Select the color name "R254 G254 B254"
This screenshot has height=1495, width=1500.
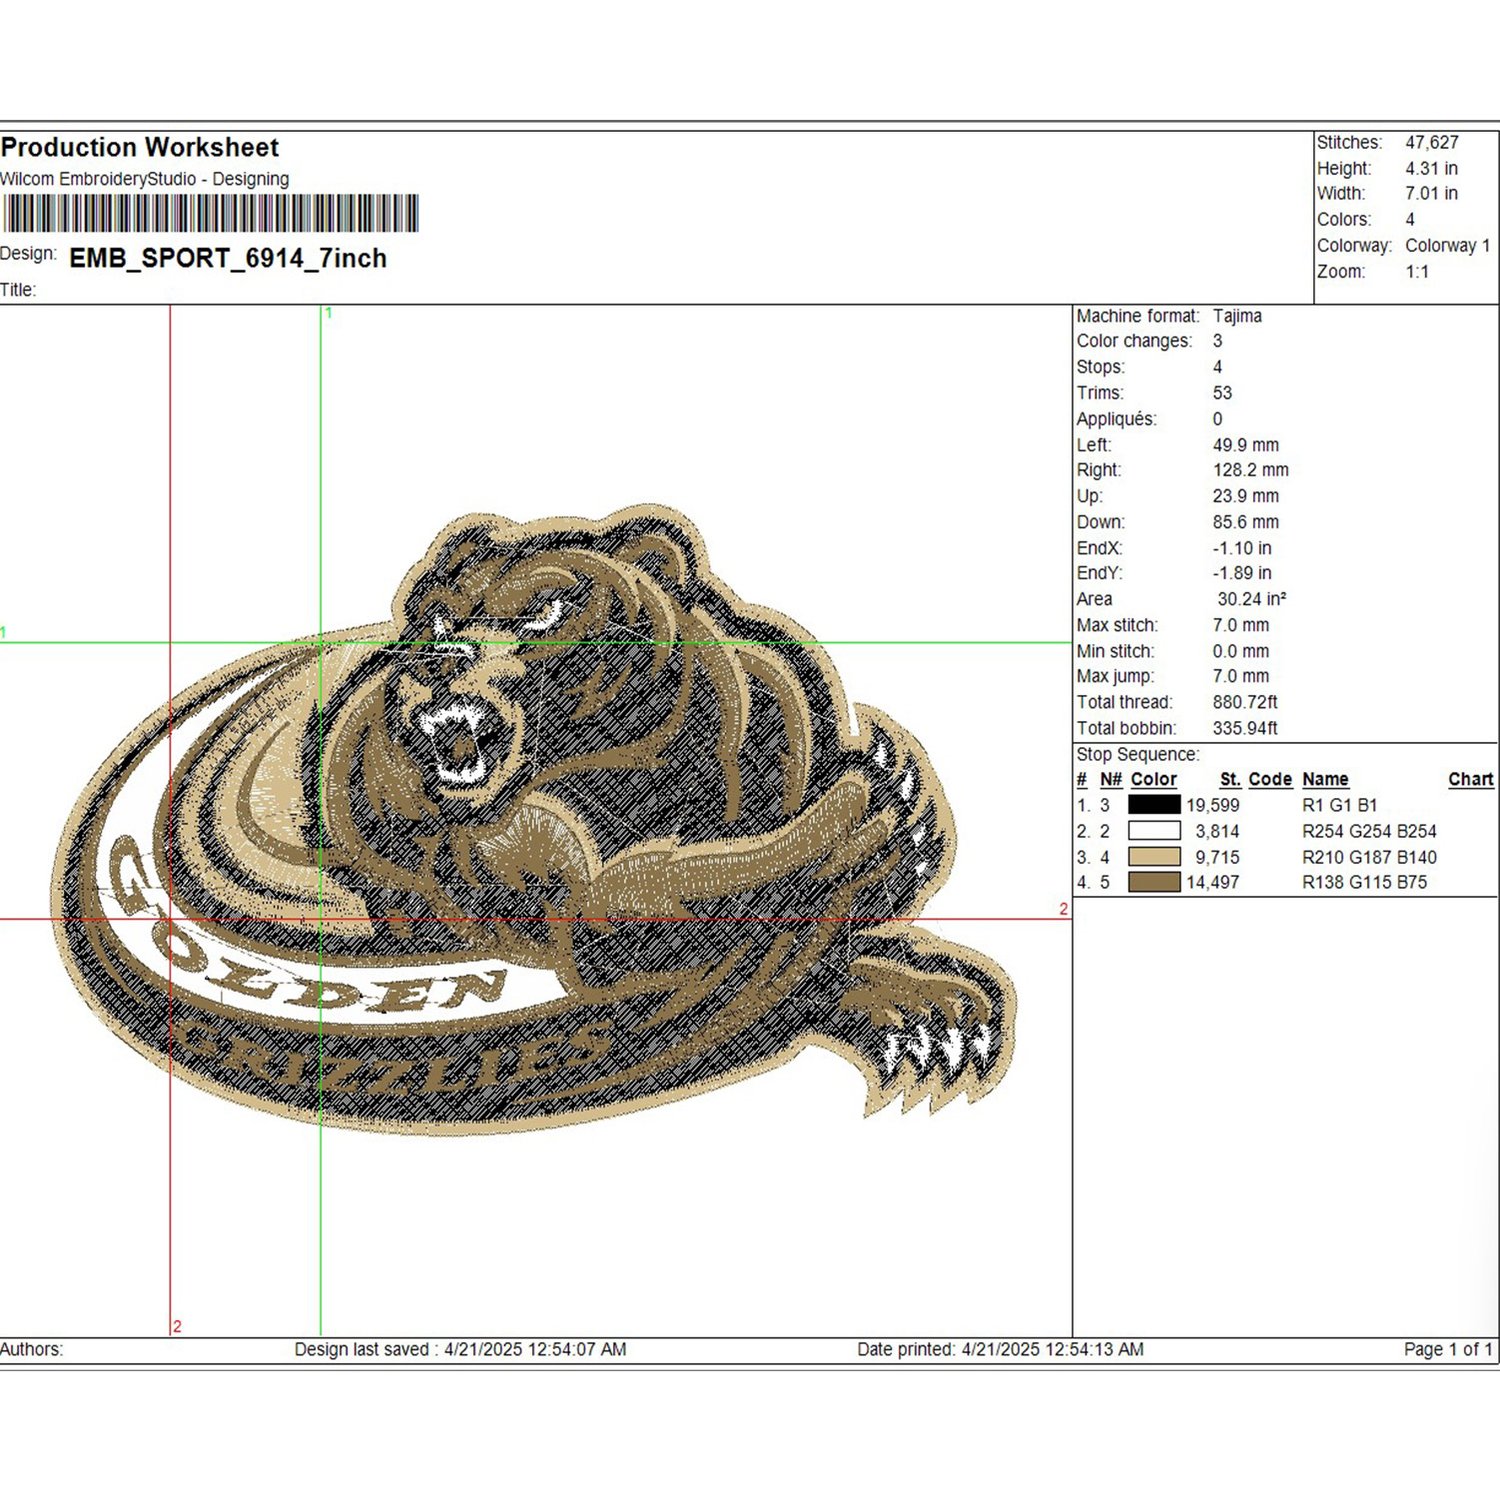1369,831
